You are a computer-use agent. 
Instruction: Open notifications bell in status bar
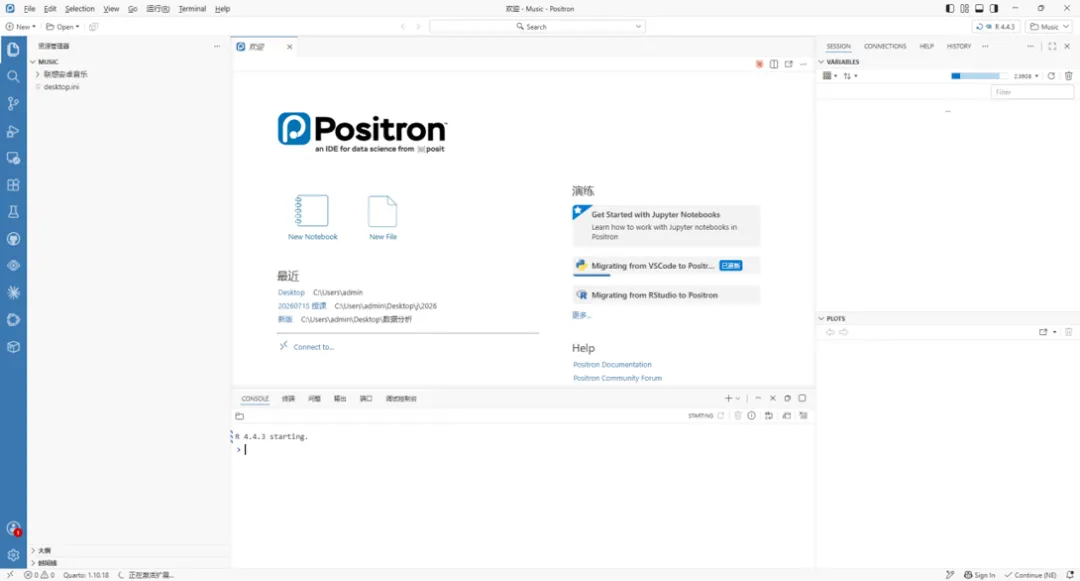point(1070,575)
